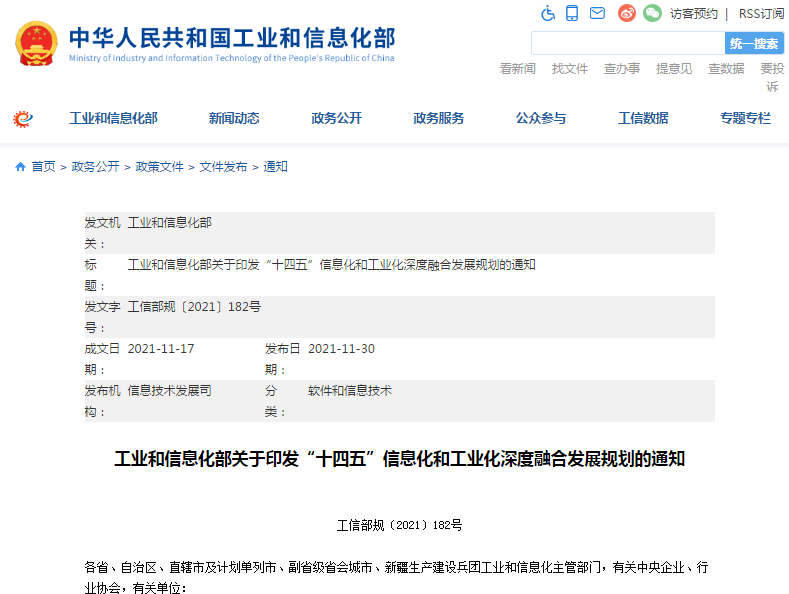Click the email envelope icon
789x594 pixels.
597,13
